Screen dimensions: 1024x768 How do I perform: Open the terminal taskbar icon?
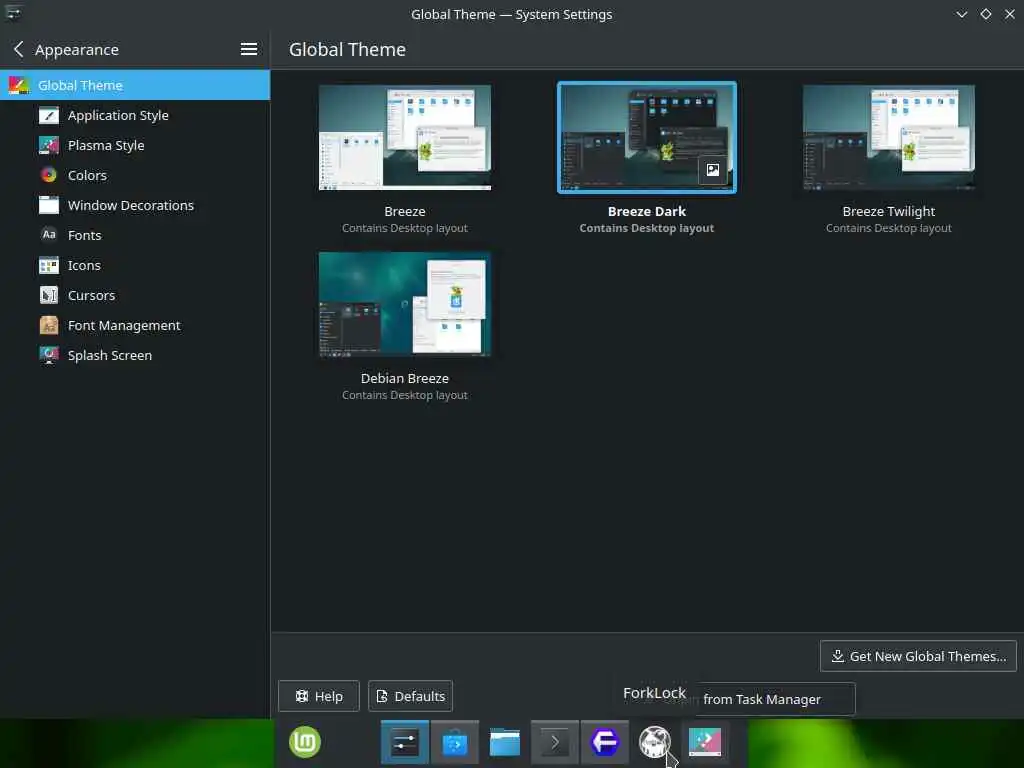coord(554,743)
